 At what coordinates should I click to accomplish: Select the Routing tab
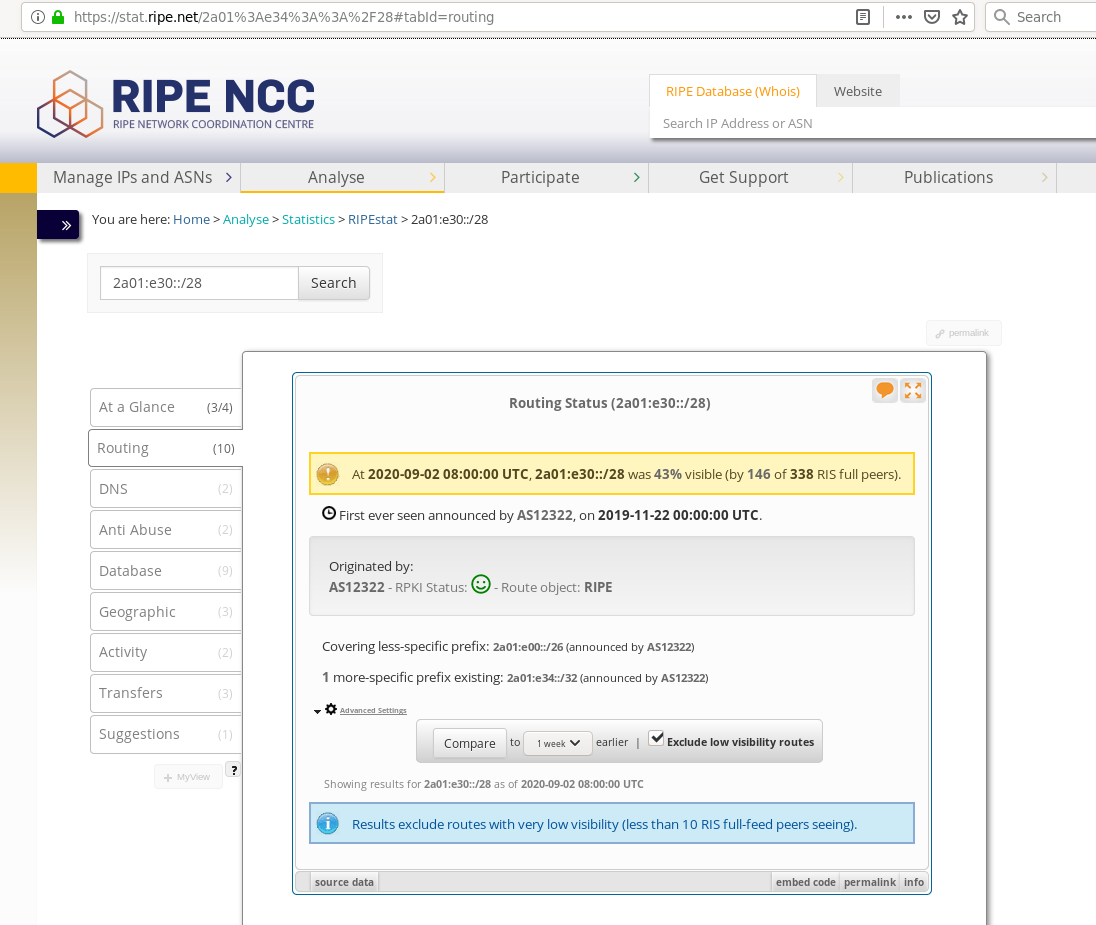tap(165, 448)
